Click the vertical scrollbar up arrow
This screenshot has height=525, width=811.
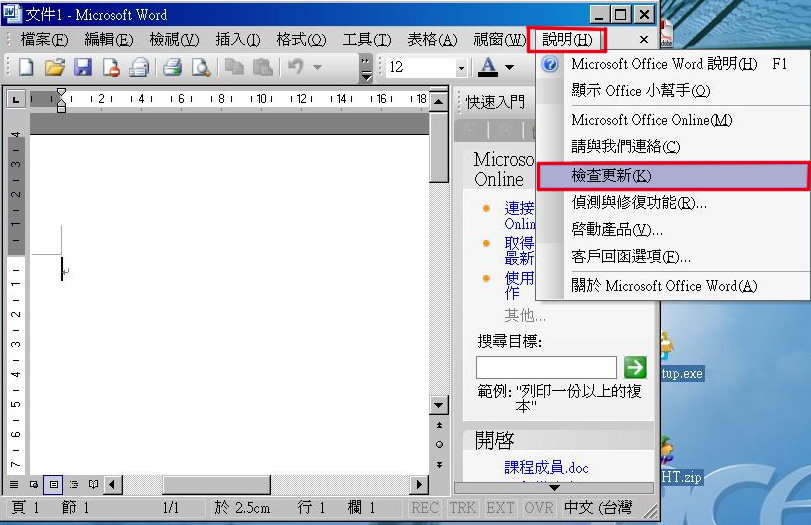(x=439, y=101)
